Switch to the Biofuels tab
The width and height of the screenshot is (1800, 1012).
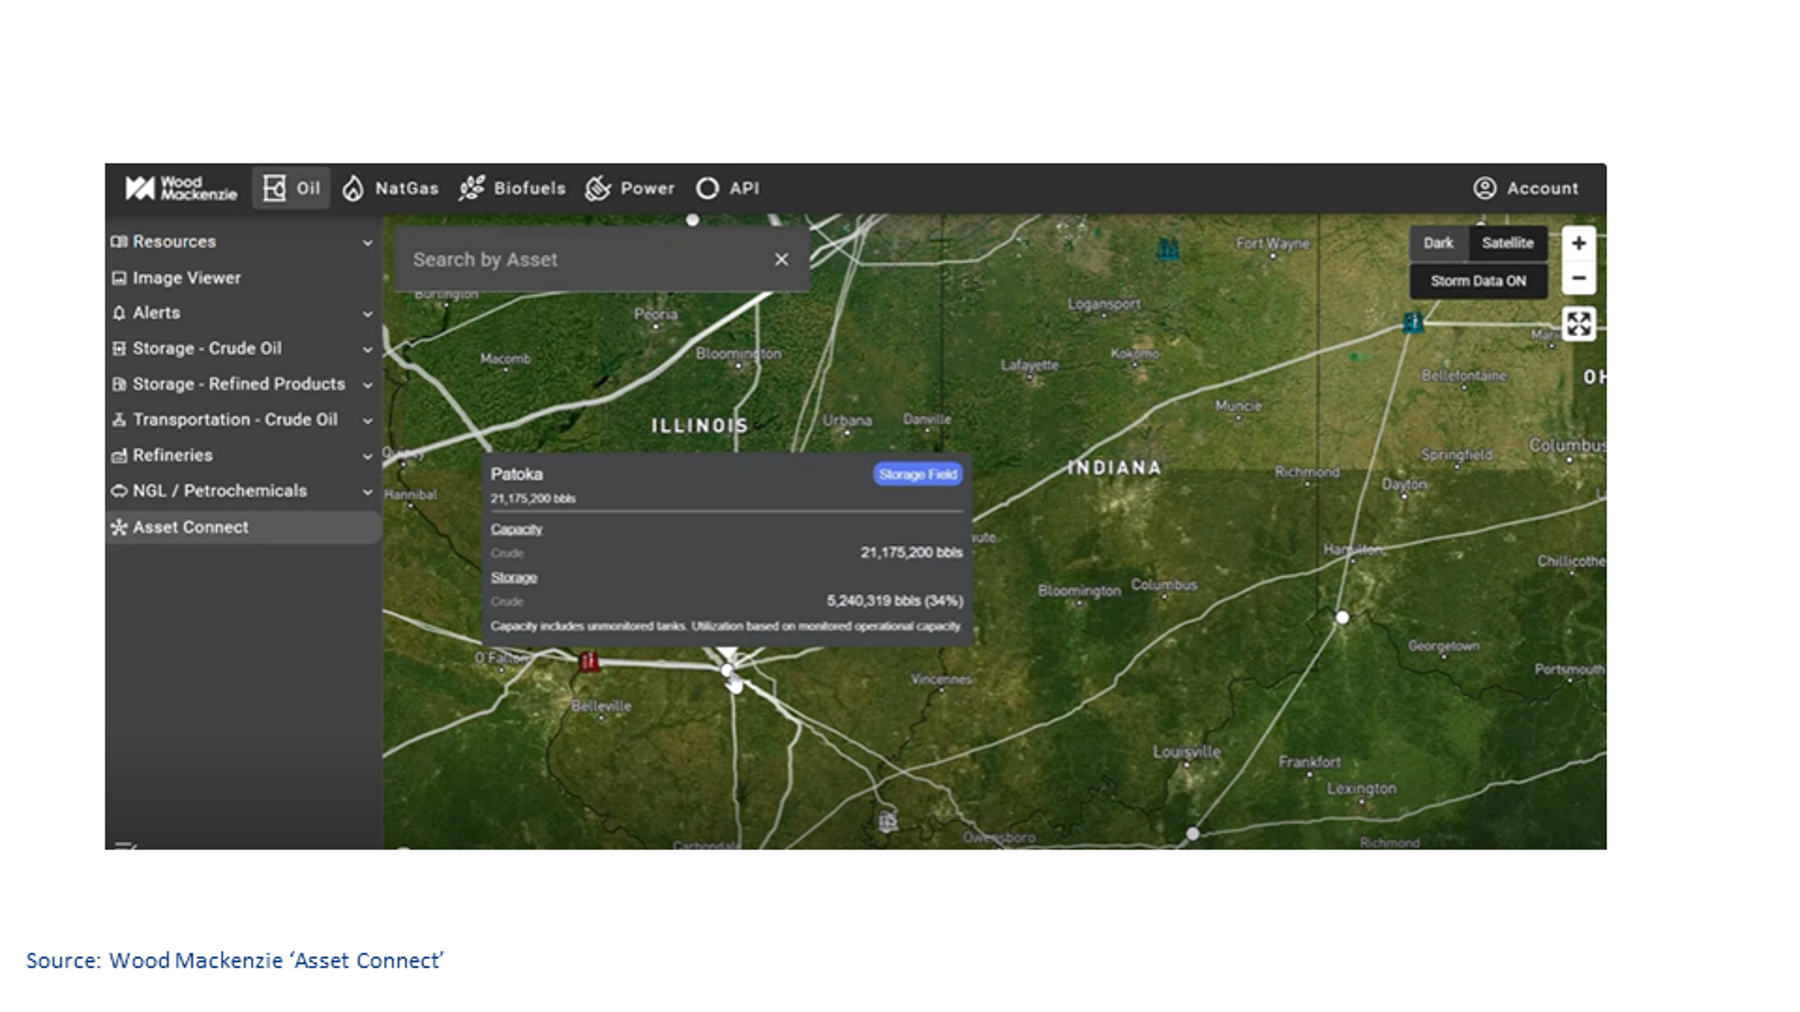coord(513,188)
